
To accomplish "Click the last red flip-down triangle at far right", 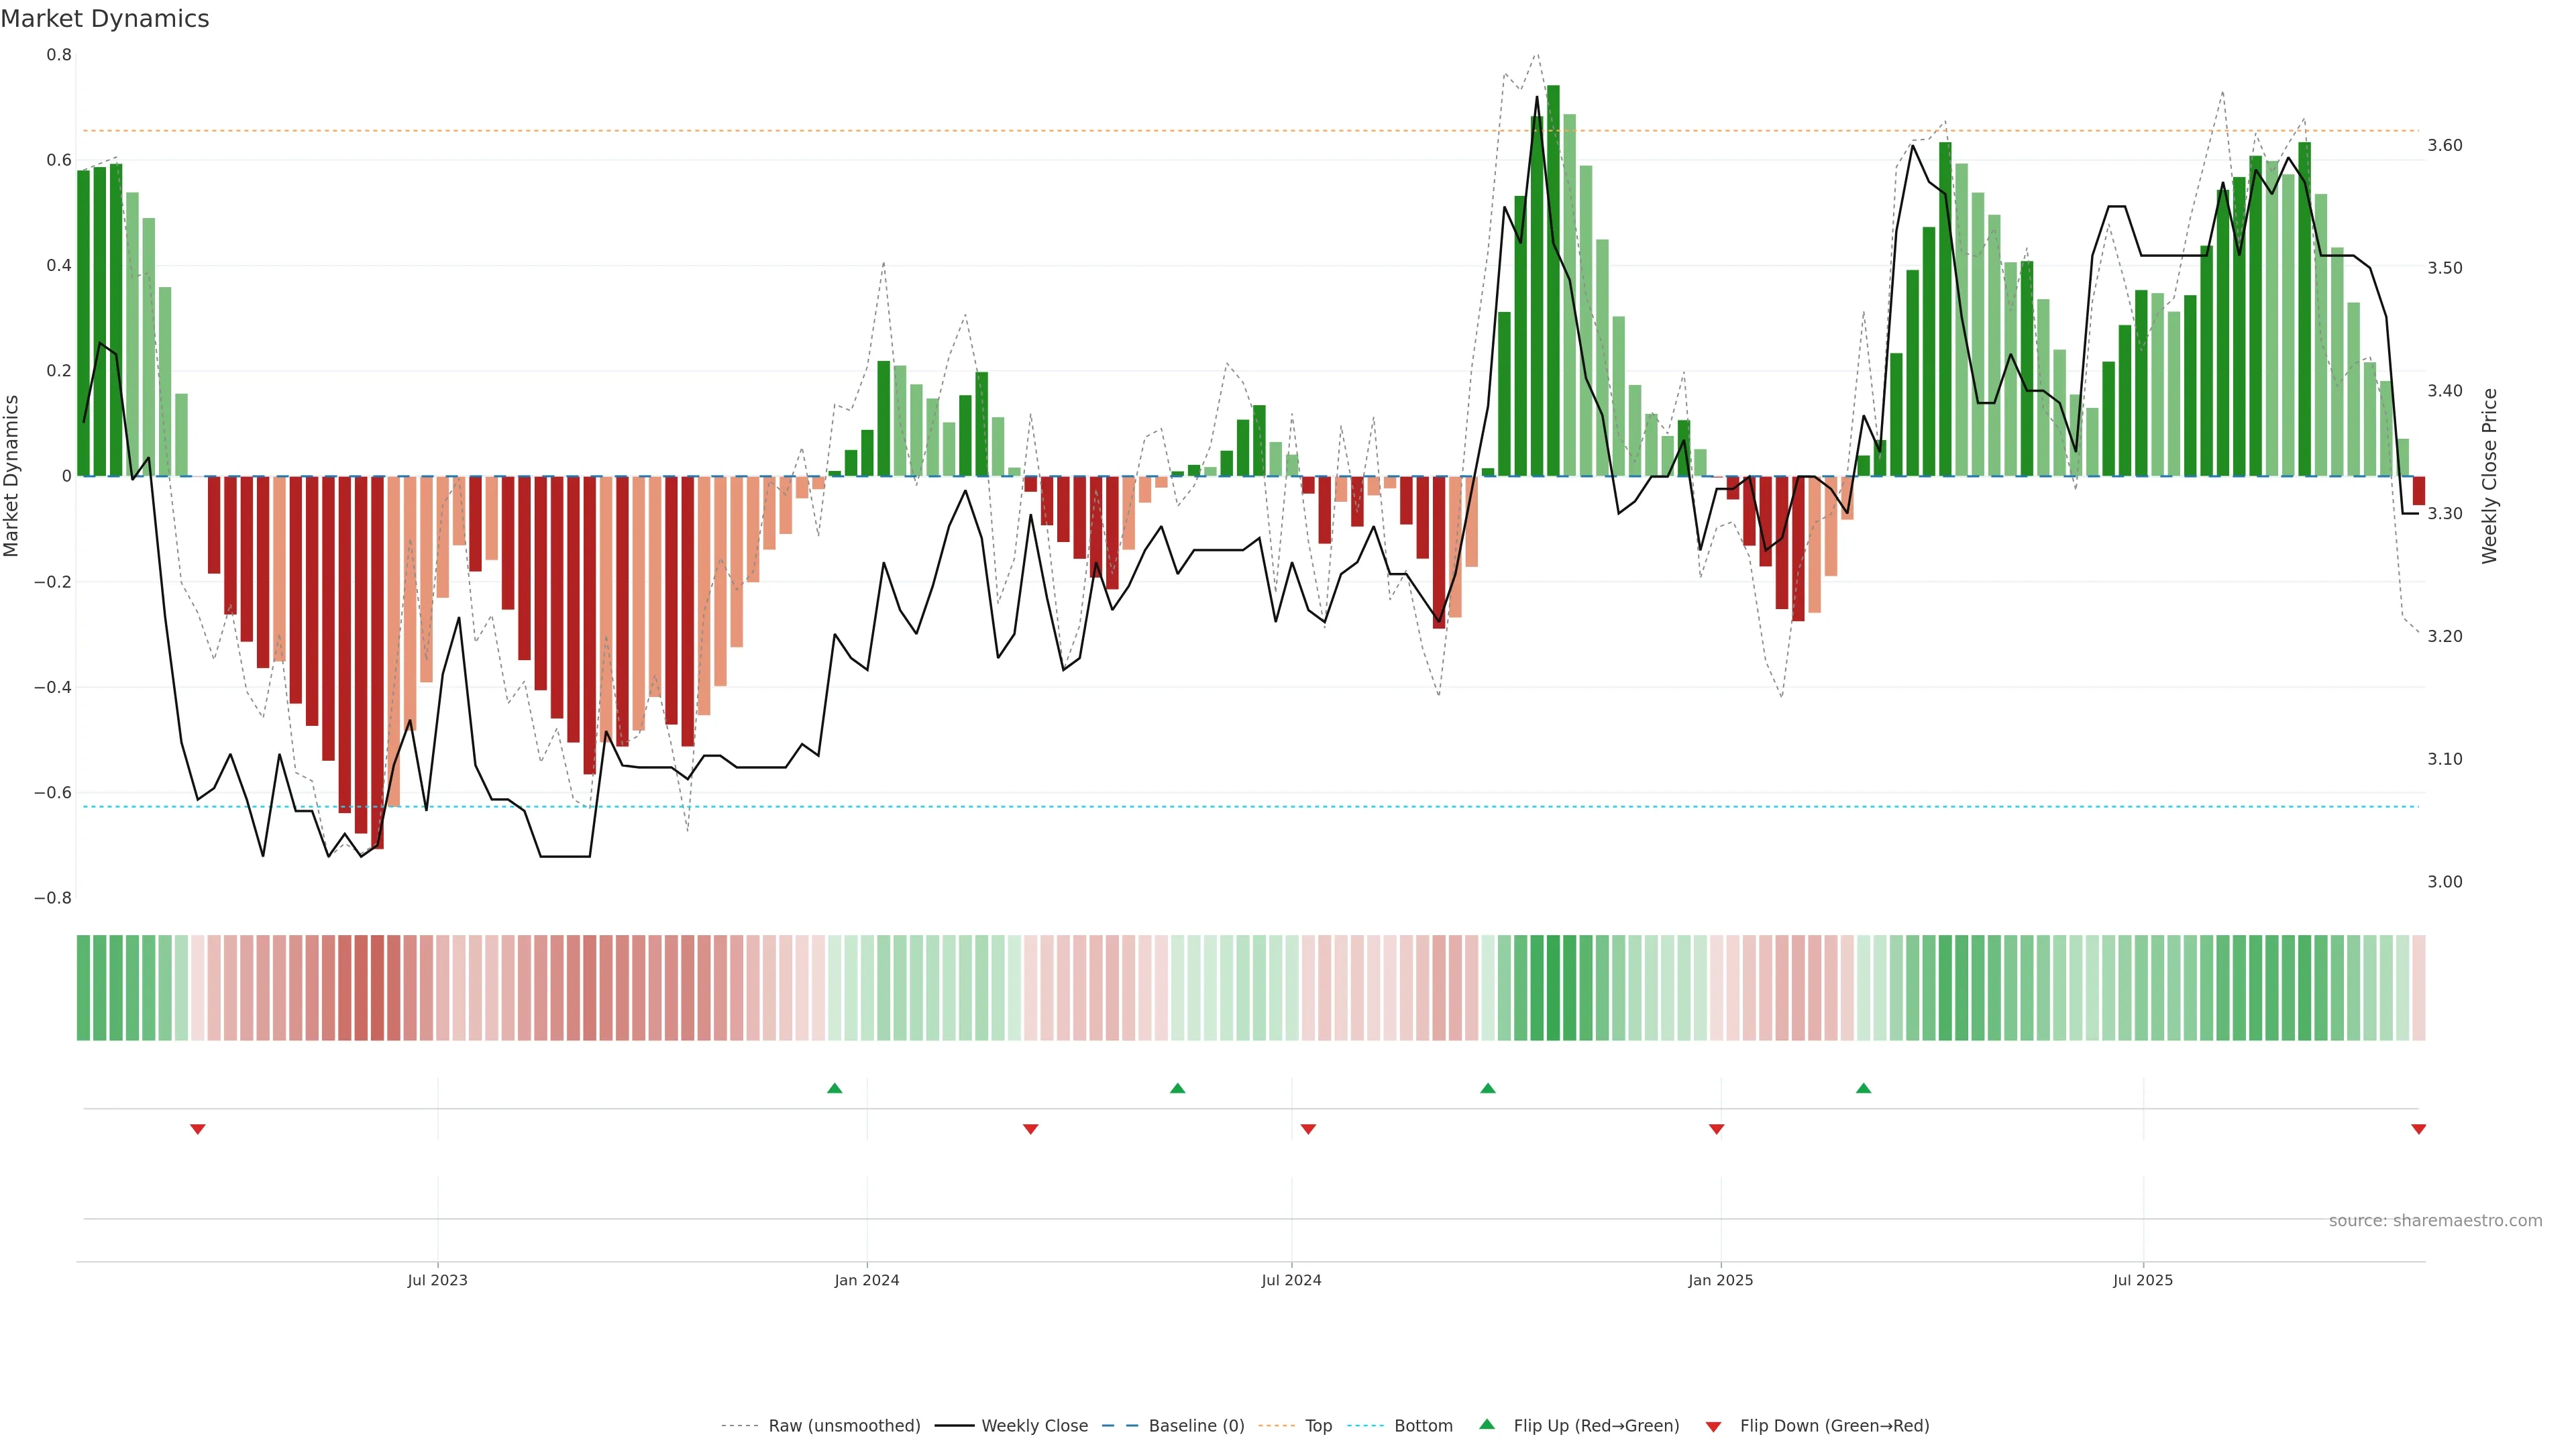I will click(2418, 1129).
